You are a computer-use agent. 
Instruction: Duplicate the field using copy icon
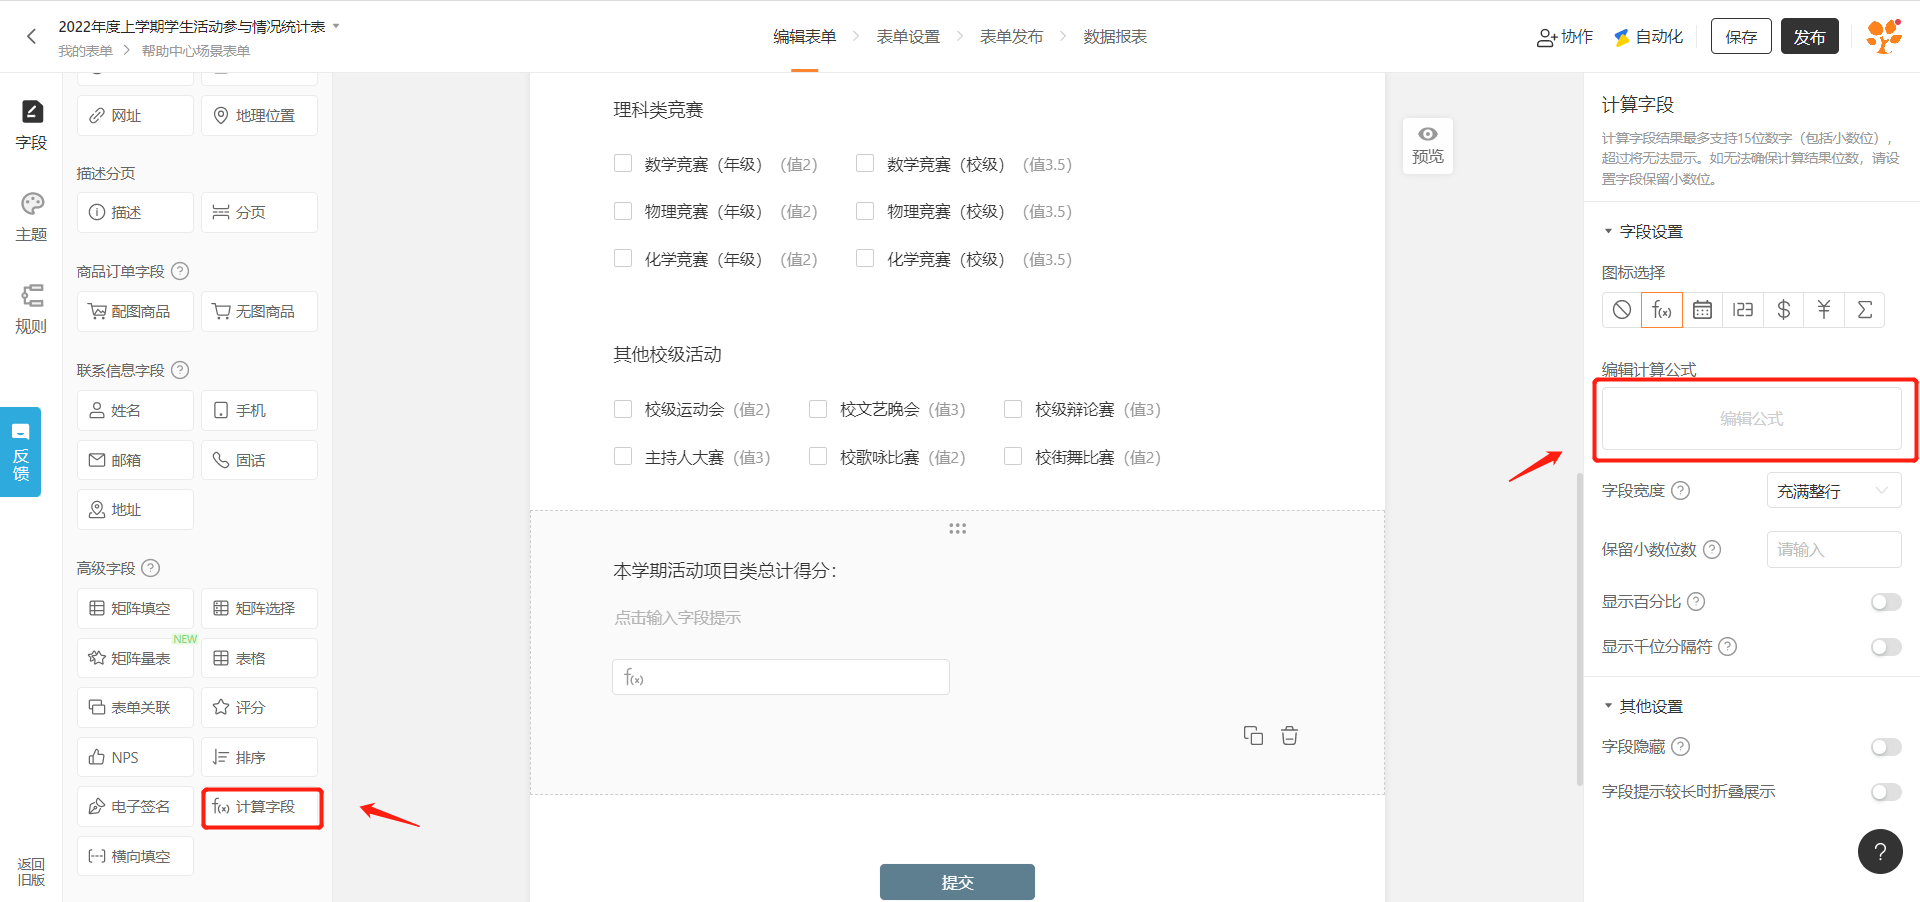(1253, 736)
